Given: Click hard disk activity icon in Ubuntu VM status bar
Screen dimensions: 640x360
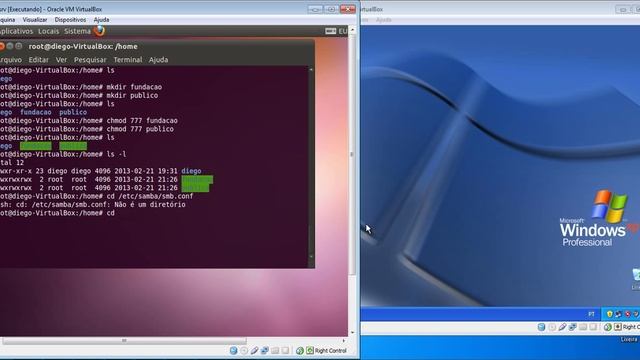Looking at the screenshot, I should pyautogui.click(x=233, y=351).
